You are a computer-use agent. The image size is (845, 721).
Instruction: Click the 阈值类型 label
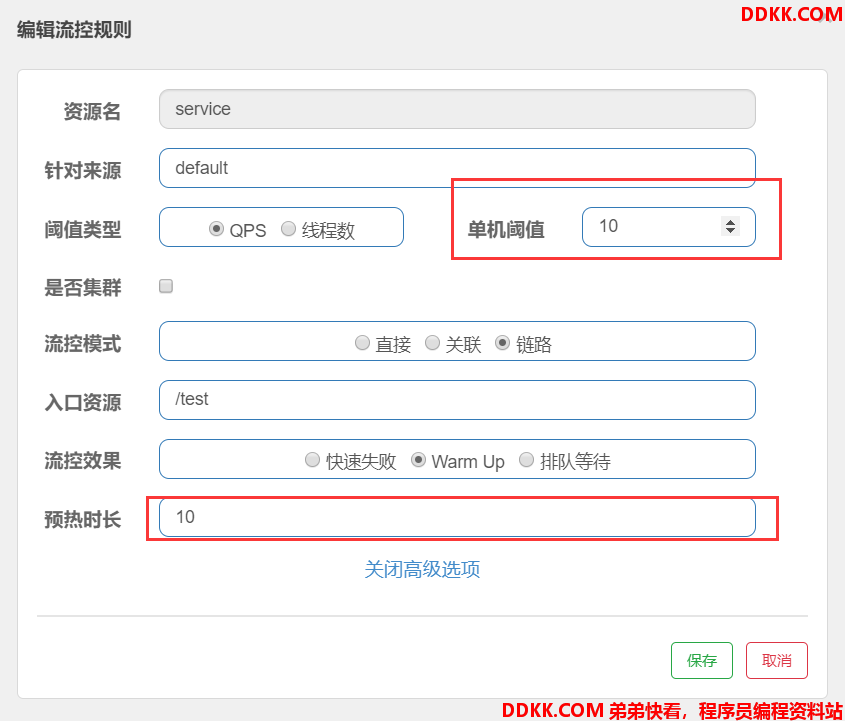coord(83,230)
